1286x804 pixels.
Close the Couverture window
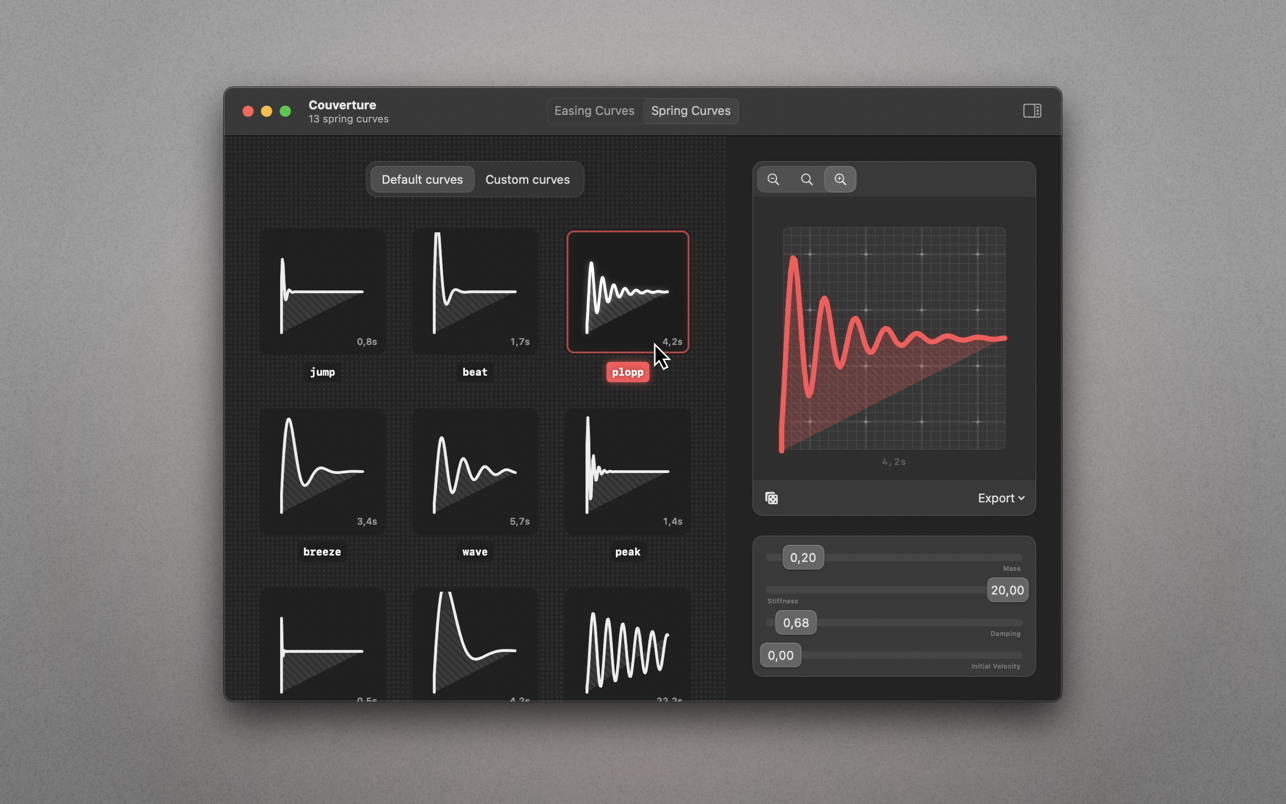coord(248,111)
